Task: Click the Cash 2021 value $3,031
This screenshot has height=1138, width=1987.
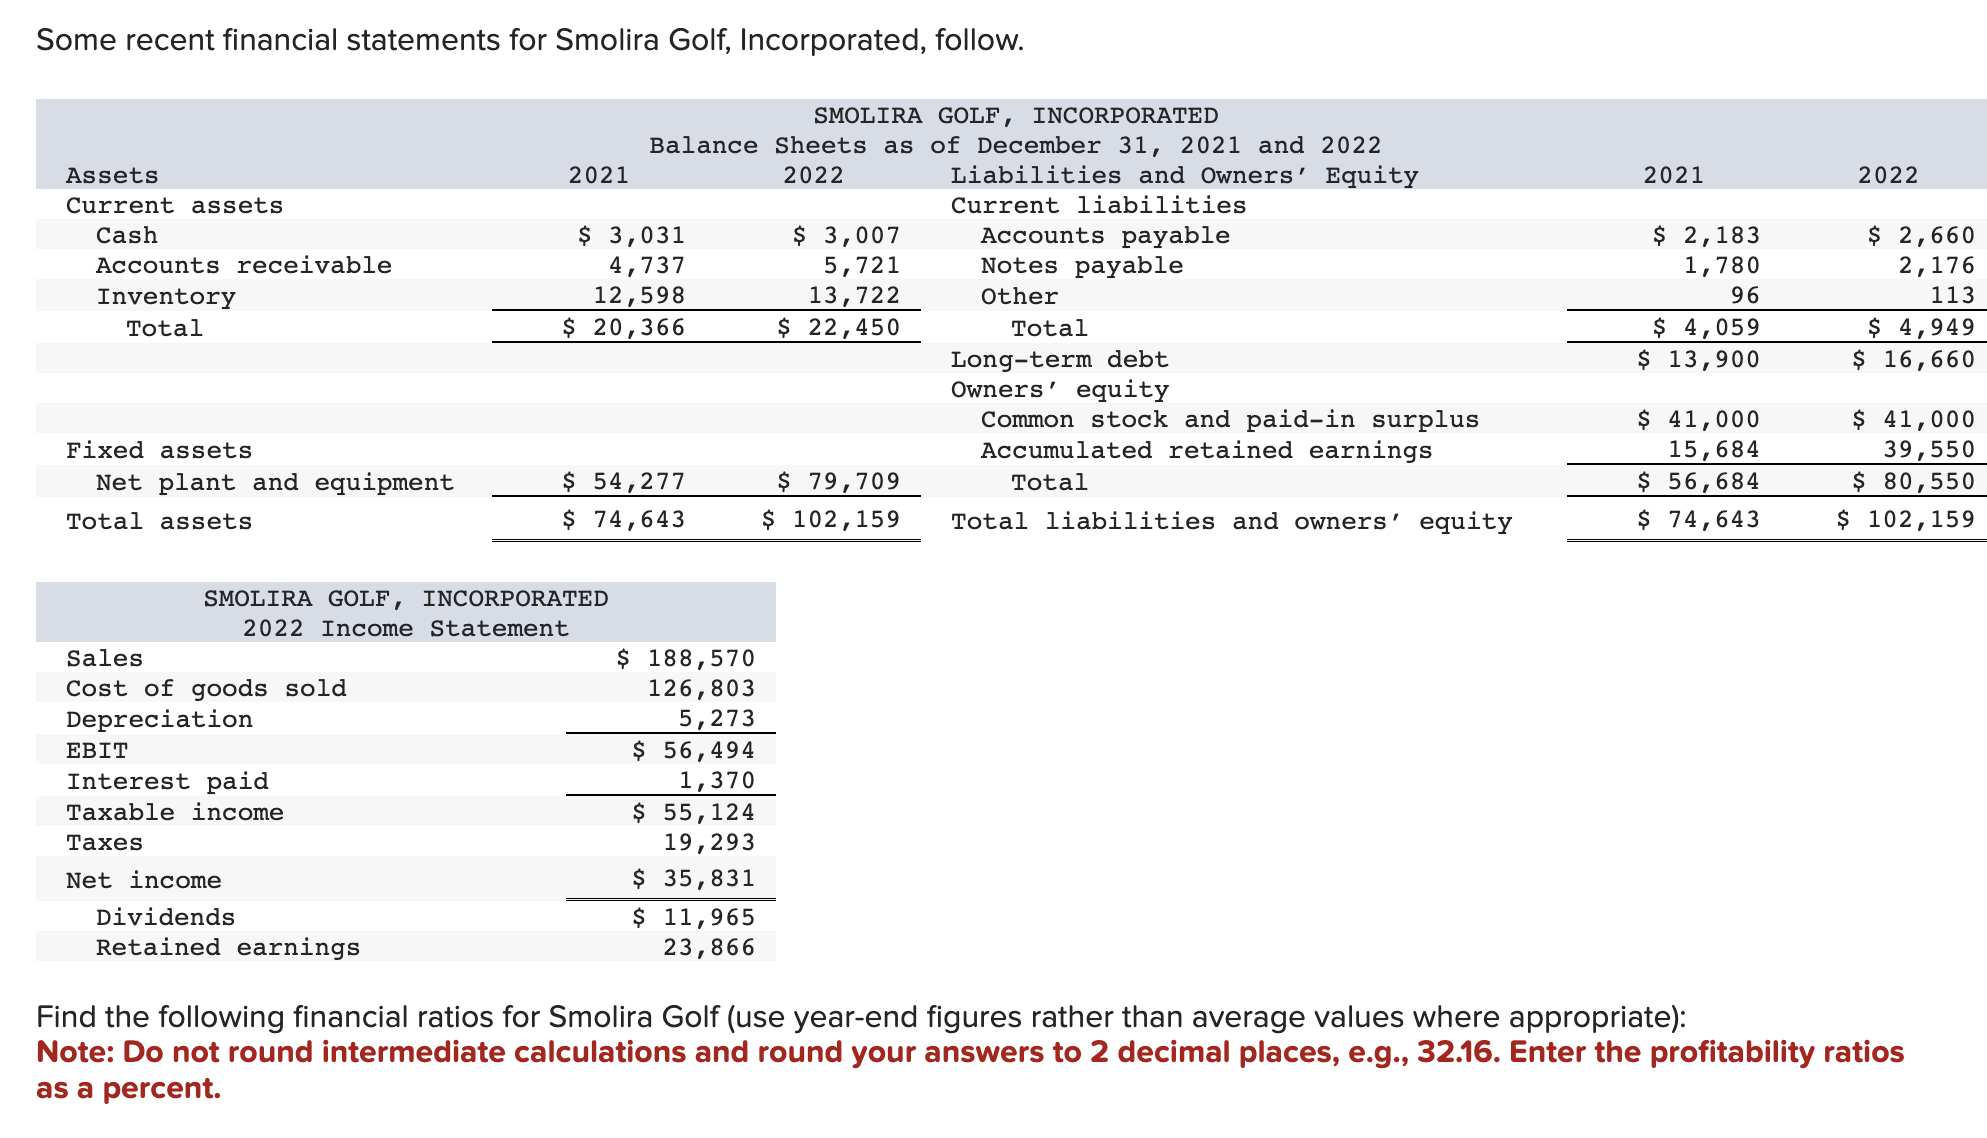Action: pos(632,235)
